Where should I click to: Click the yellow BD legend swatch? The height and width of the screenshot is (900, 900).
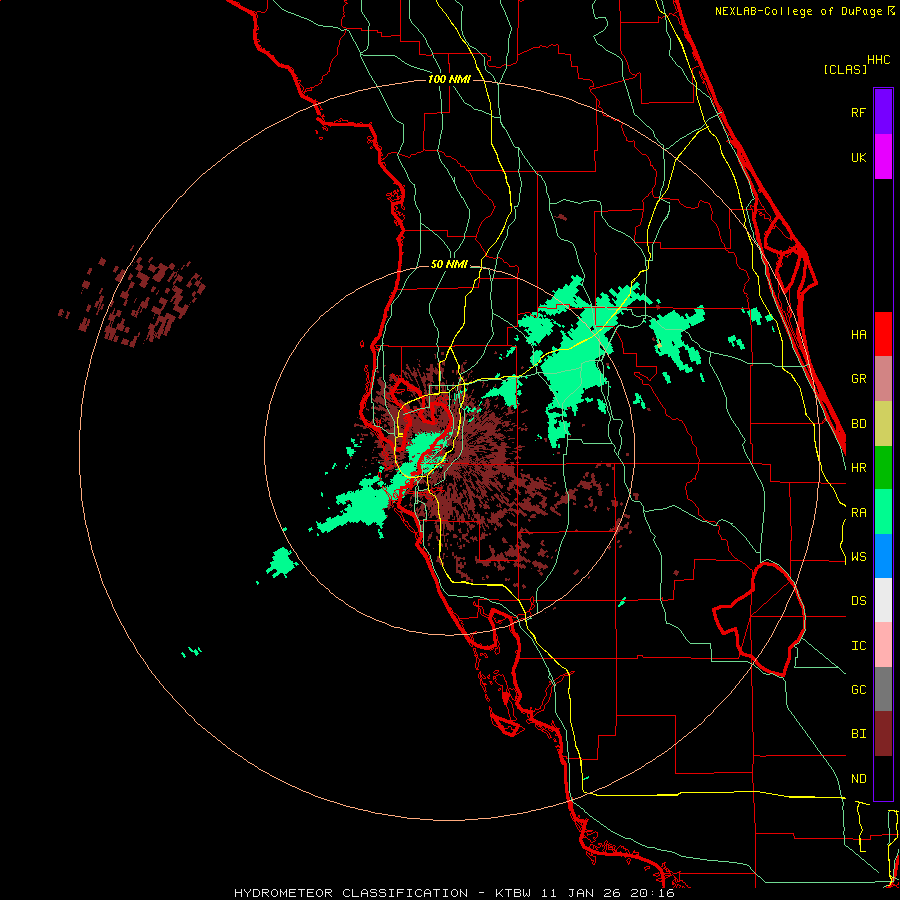click(883, 424)
